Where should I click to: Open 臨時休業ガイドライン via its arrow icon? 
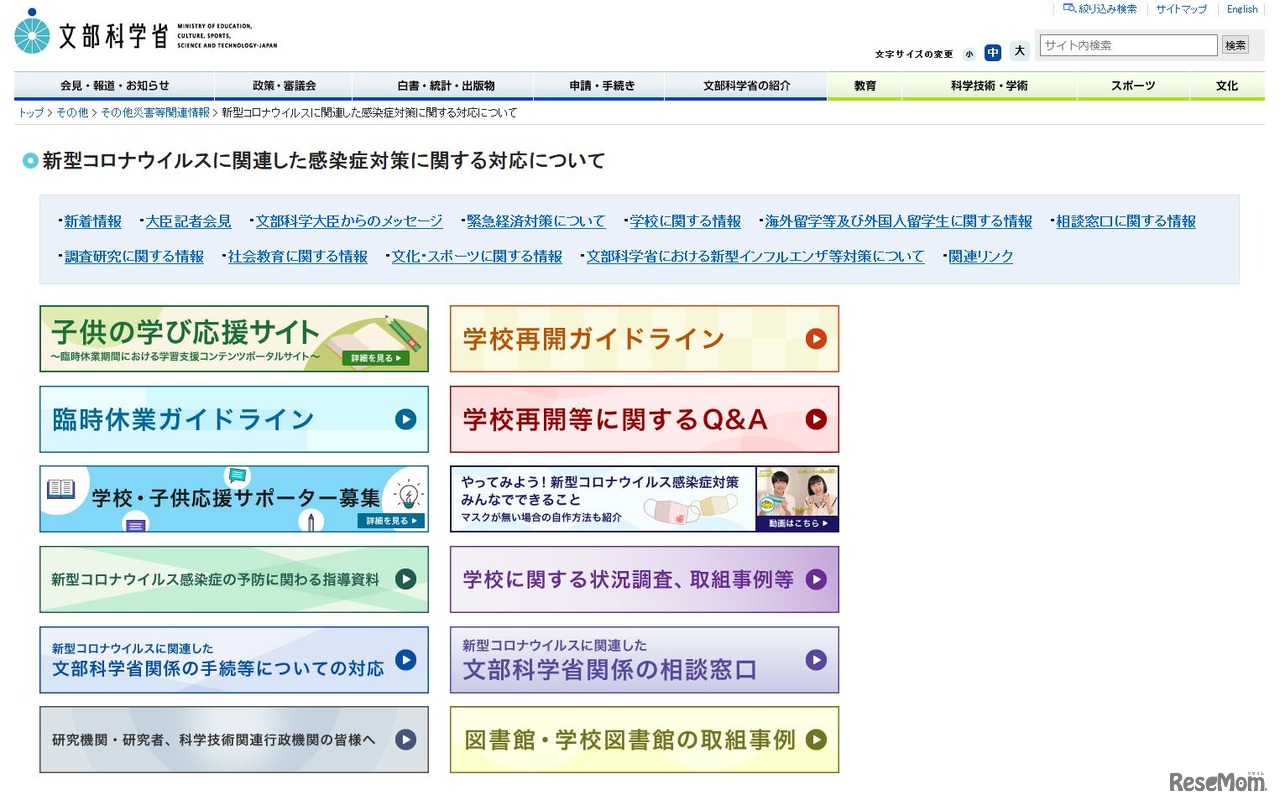[x=405, y=419]
